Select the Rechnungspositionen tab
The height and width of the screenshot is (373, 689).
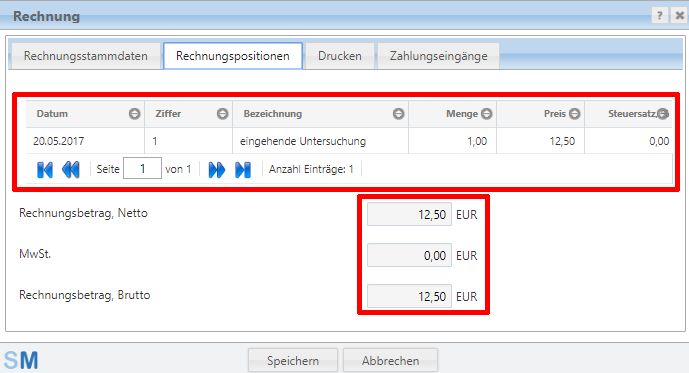(x=233, y=56)
